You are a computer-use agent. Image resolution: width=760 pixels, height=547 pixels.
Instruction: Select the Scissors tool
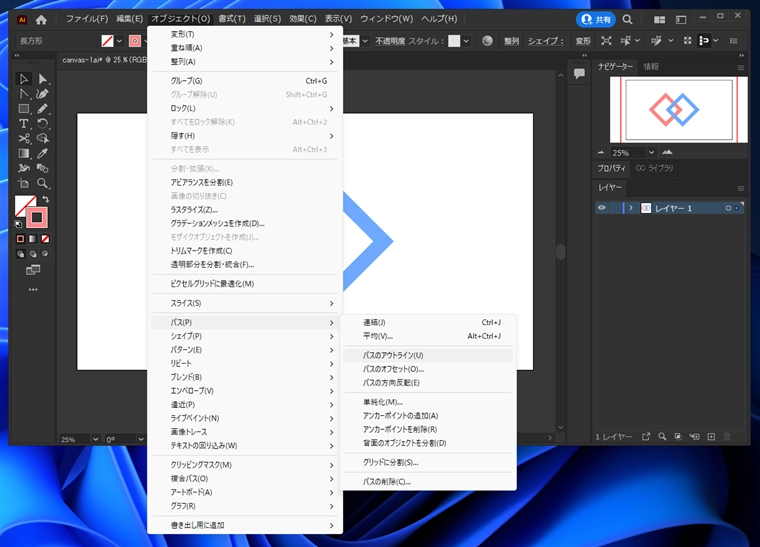23,139
